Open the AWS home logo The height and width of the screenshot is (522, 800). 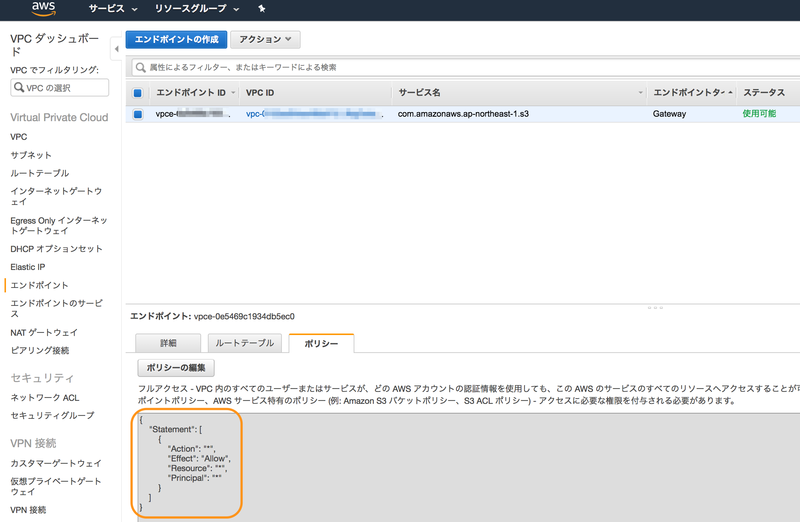tap(43, 8)
